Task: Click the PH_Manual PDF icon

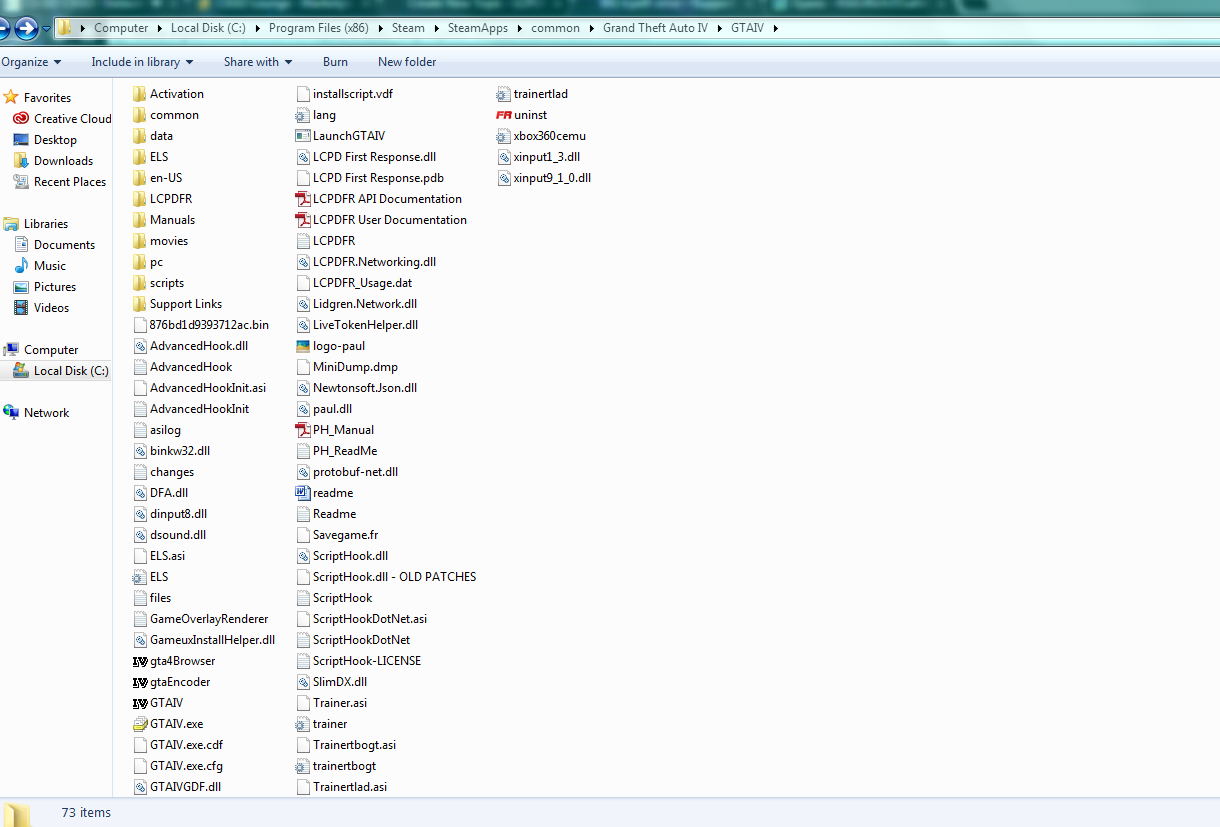Action: pyautogui.click(x=303, y=430)
